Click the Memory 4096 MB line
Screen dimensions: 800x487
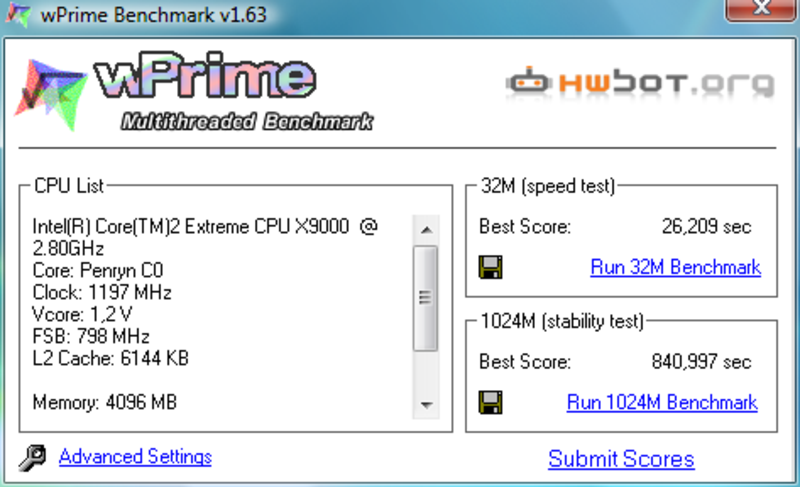(105, 402)
